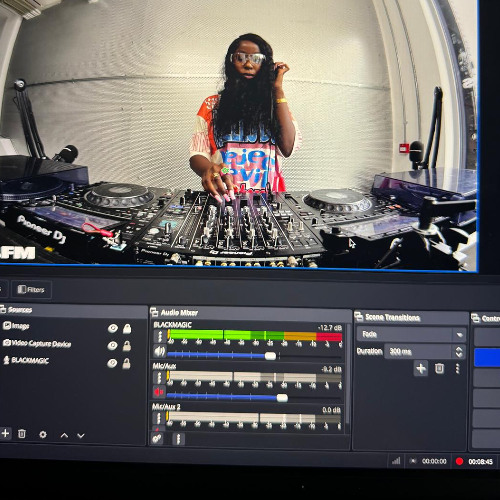Mute the BLACKMAGIC audio channel
500x500 pixels.
pyautogui.click(x=159, y=351)
